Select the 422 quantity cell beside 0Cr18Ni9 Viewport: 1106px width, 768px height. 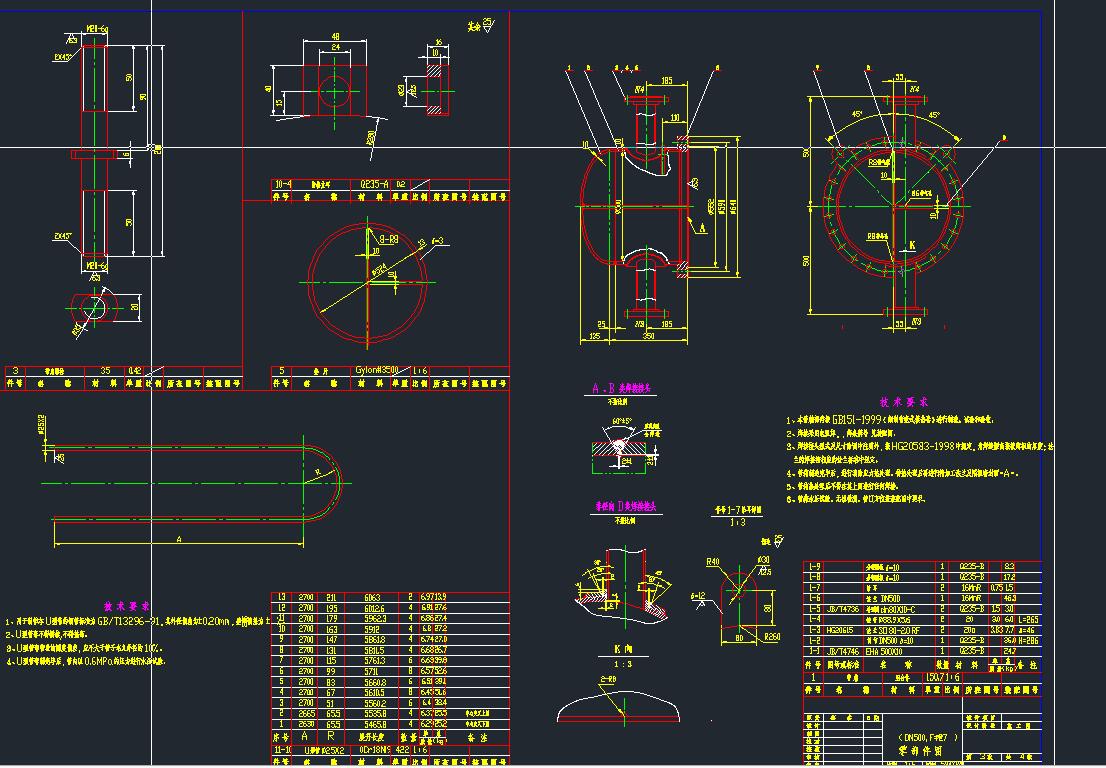tap(404, 751)
